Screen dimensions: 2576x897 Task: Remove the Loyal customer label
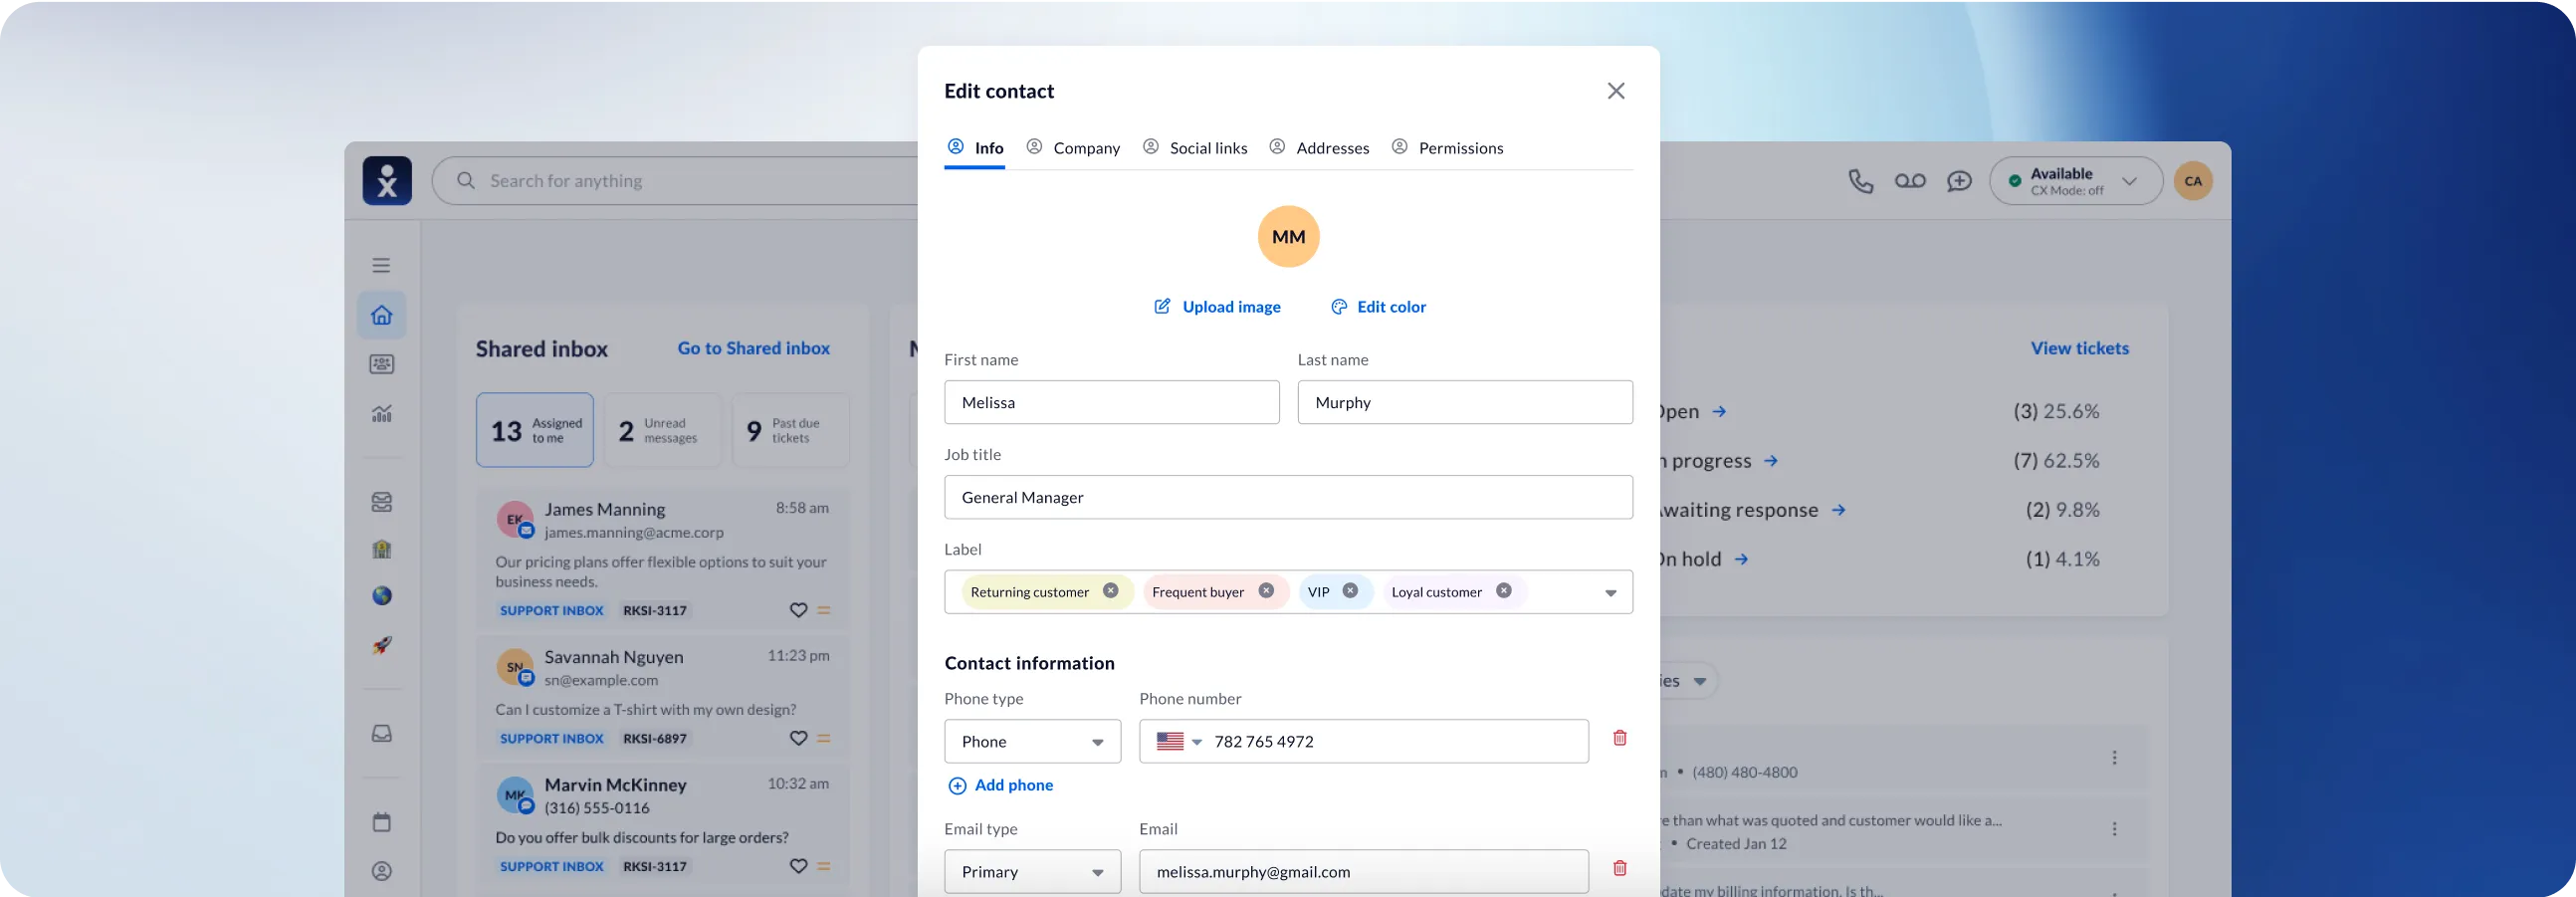[x=1503, y=591]
